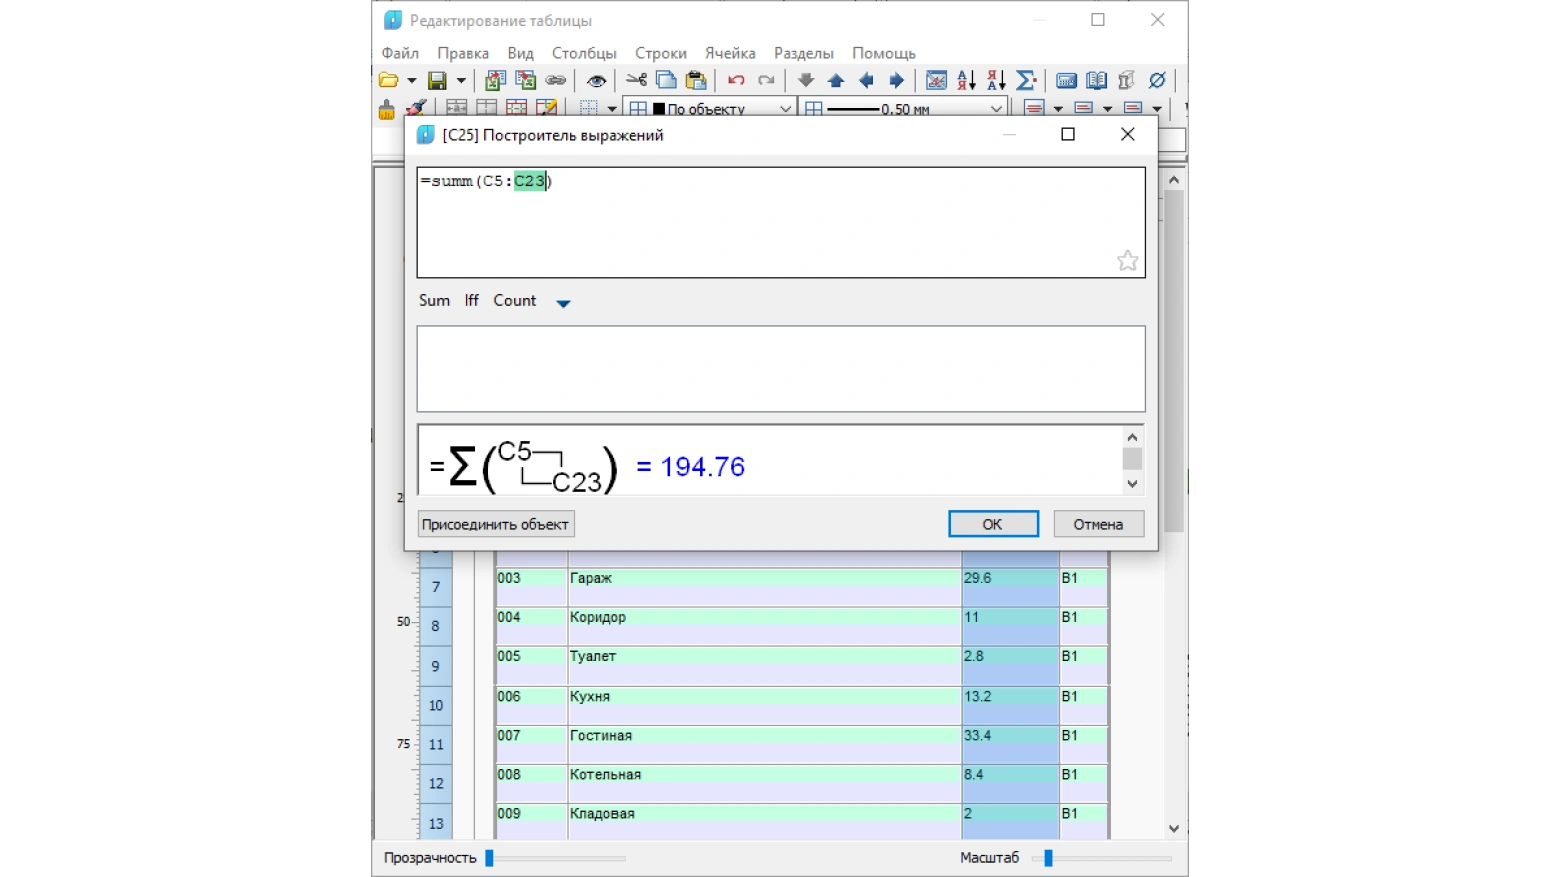Click the Sigma sum toolbar icon
The height and width of the screenshot is (877, 1560).
pos(1026,80)
